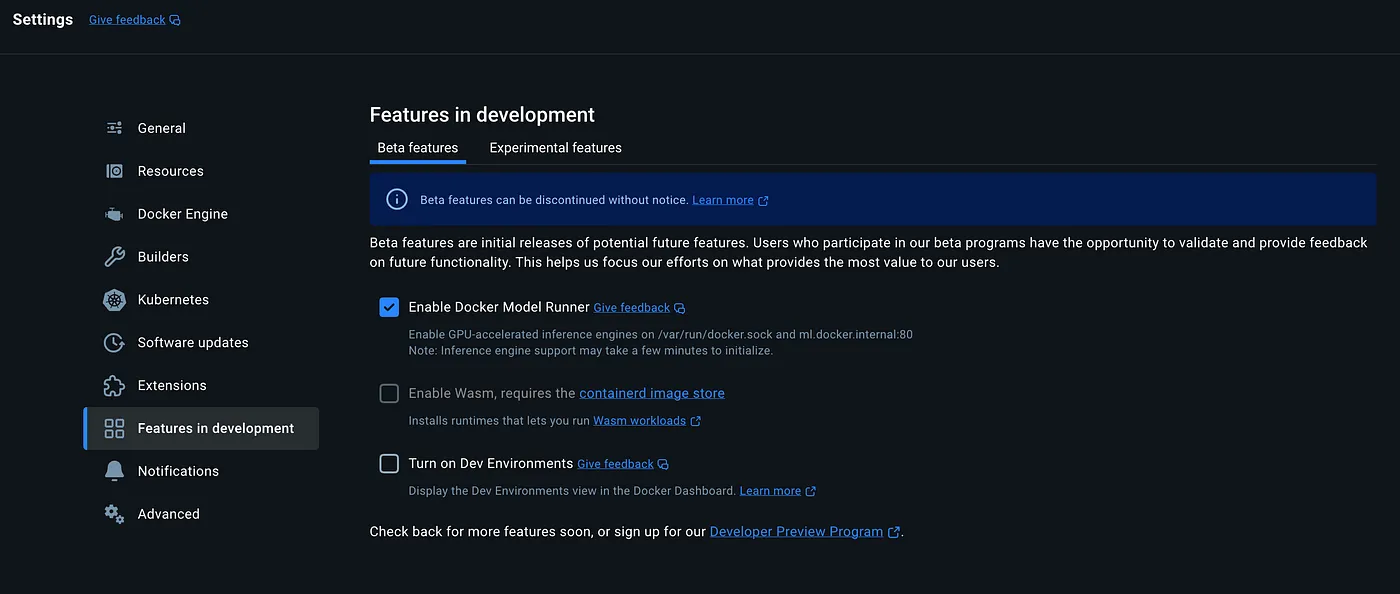Open the Developer Preview Program link
Screen dimensions: 1400x594
point(796,532)
